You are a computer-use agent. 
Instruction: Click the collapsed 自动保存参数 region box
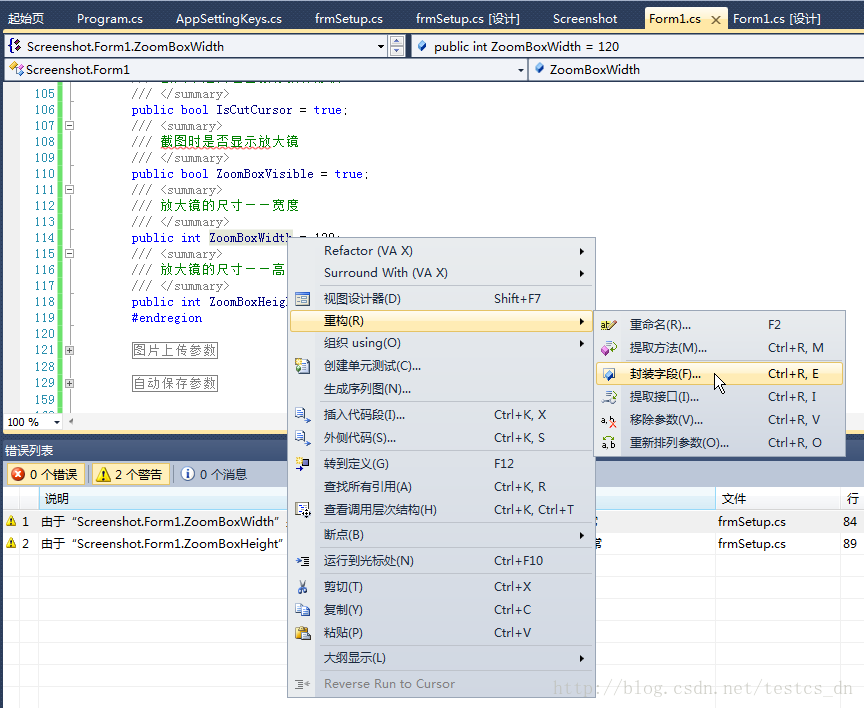tap(175, 383)
